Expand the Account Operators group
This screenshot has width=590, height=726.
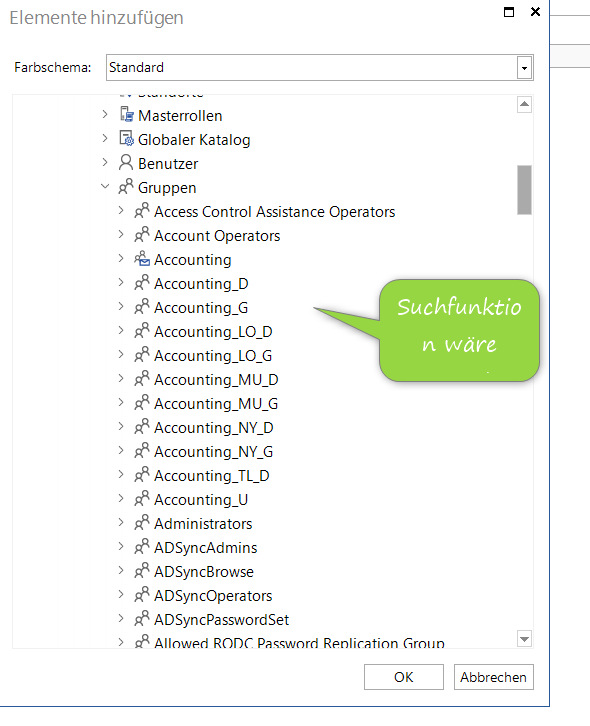tap(121, 234)
